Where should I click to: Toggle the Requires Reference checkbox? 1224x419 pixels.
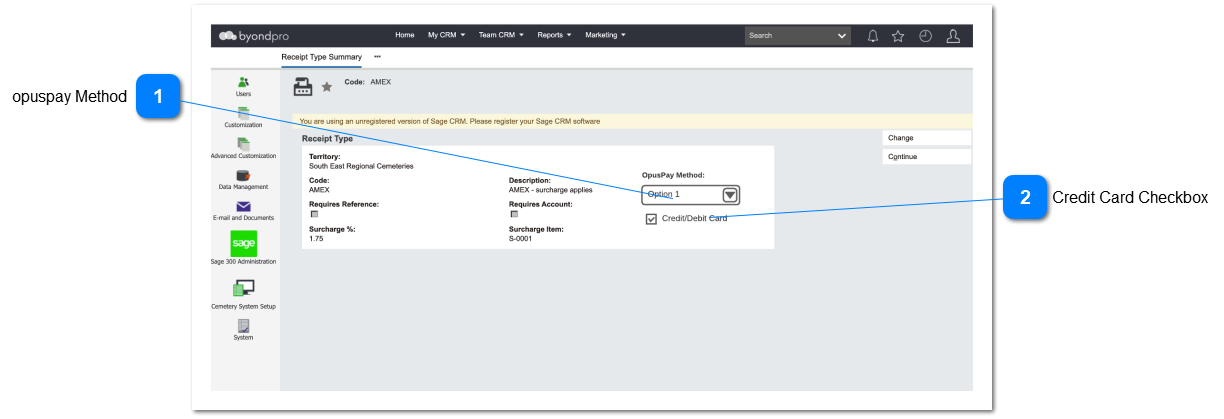314,213
